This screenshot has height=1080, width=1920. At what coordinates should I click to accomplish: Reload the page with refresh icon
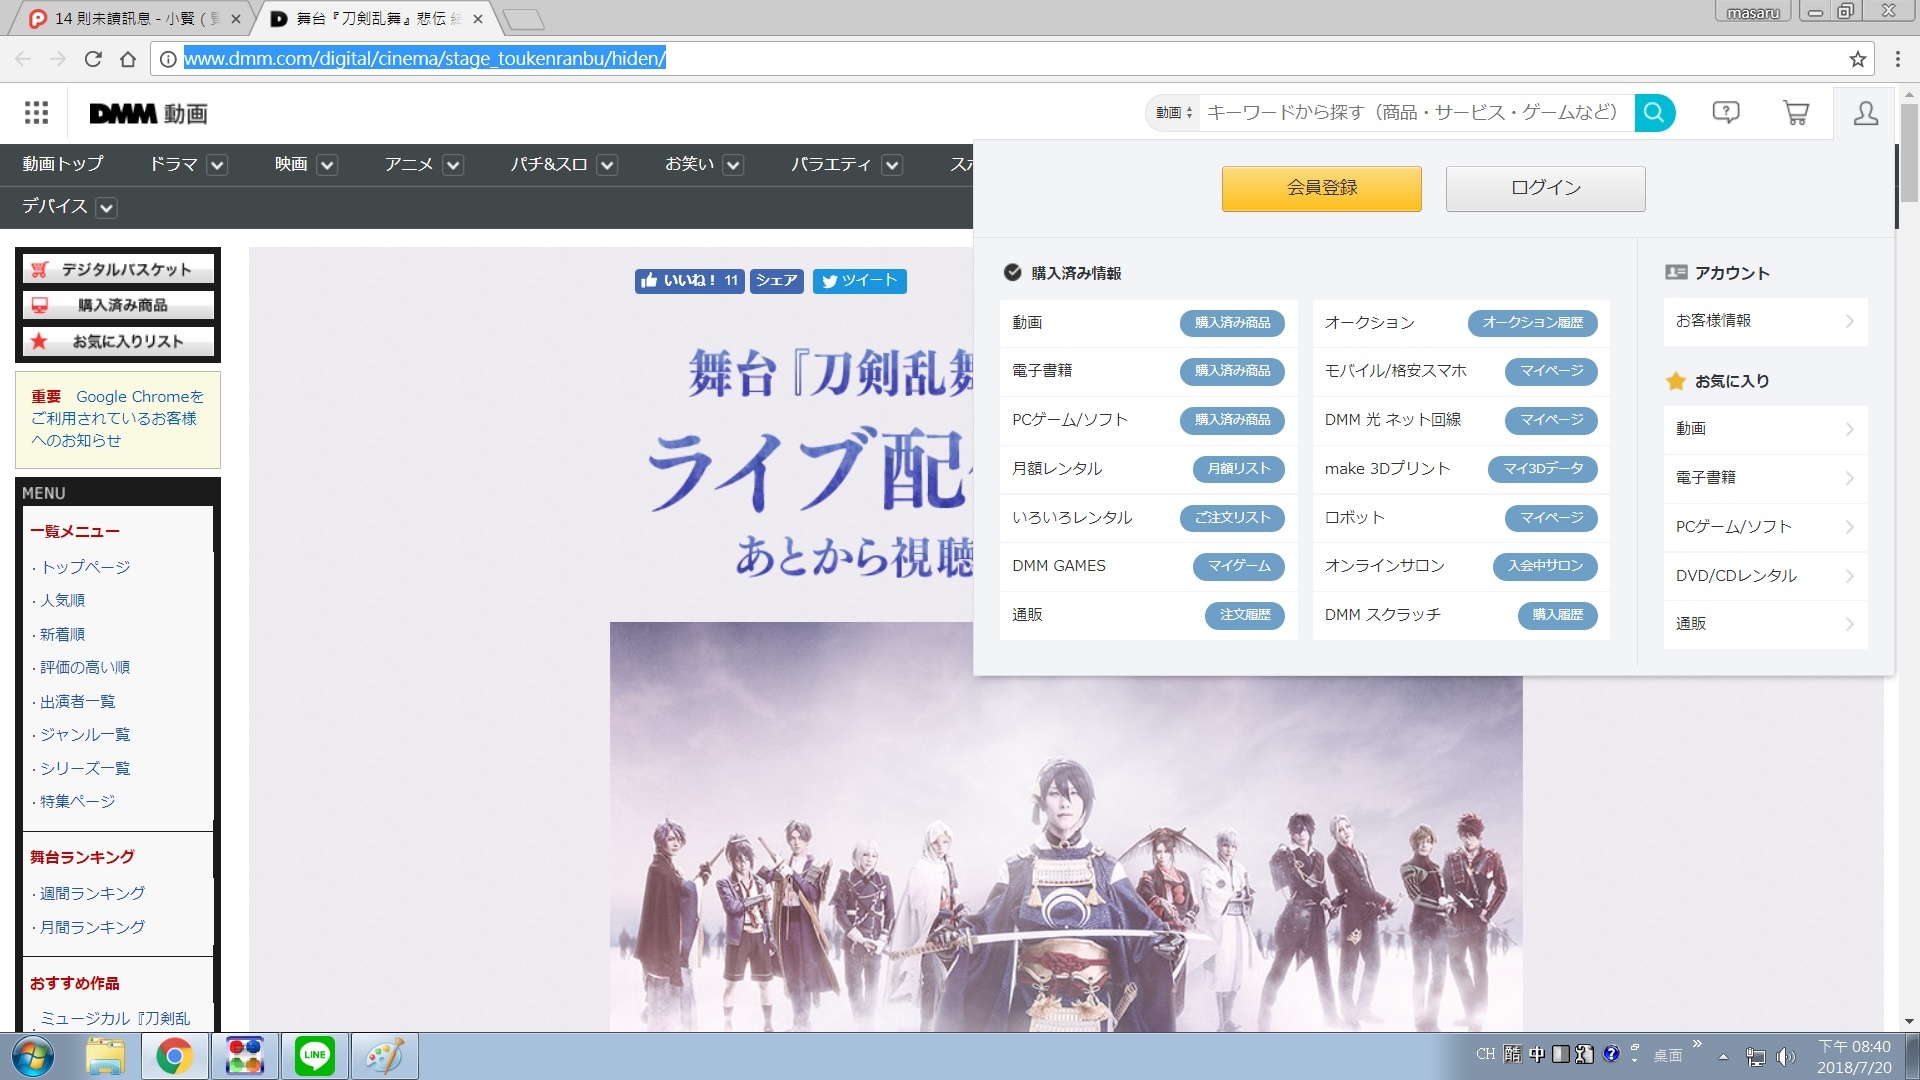tap(93, 59)
